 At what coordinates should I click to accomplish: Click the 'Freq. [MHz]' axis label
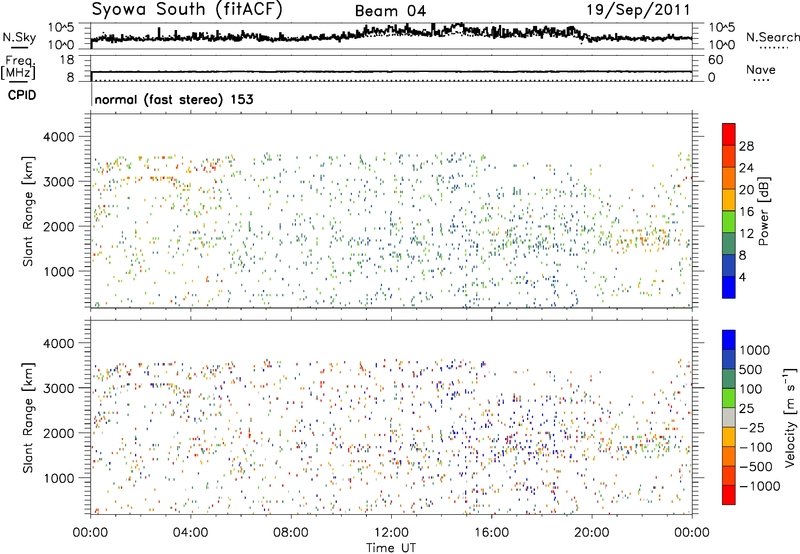[19, 67]
